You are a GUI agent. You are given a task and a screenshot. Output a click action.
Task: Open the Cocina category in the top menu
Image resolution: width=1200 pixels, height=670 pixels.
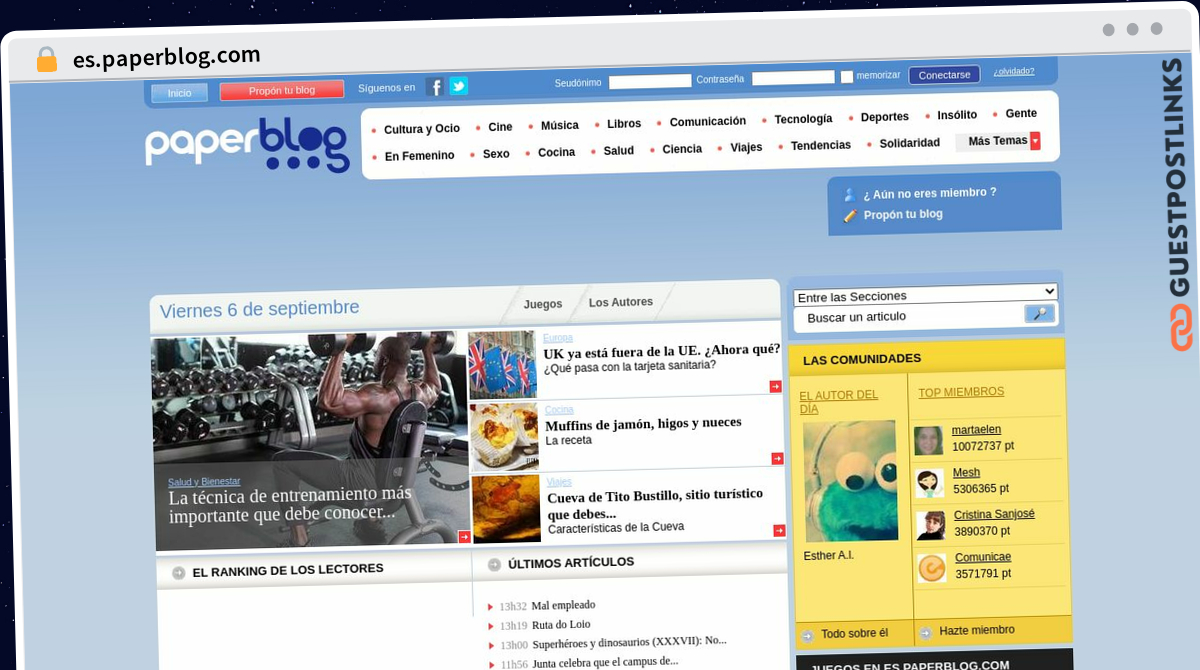556,152
